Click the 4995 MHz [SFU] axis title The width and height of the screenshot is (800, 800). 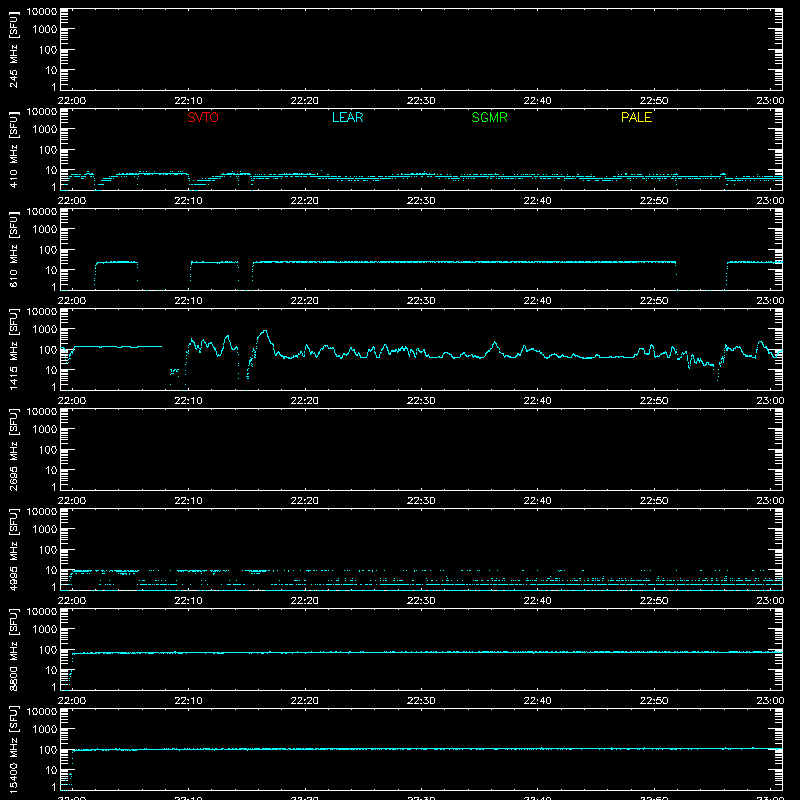(x=14, y=549)
